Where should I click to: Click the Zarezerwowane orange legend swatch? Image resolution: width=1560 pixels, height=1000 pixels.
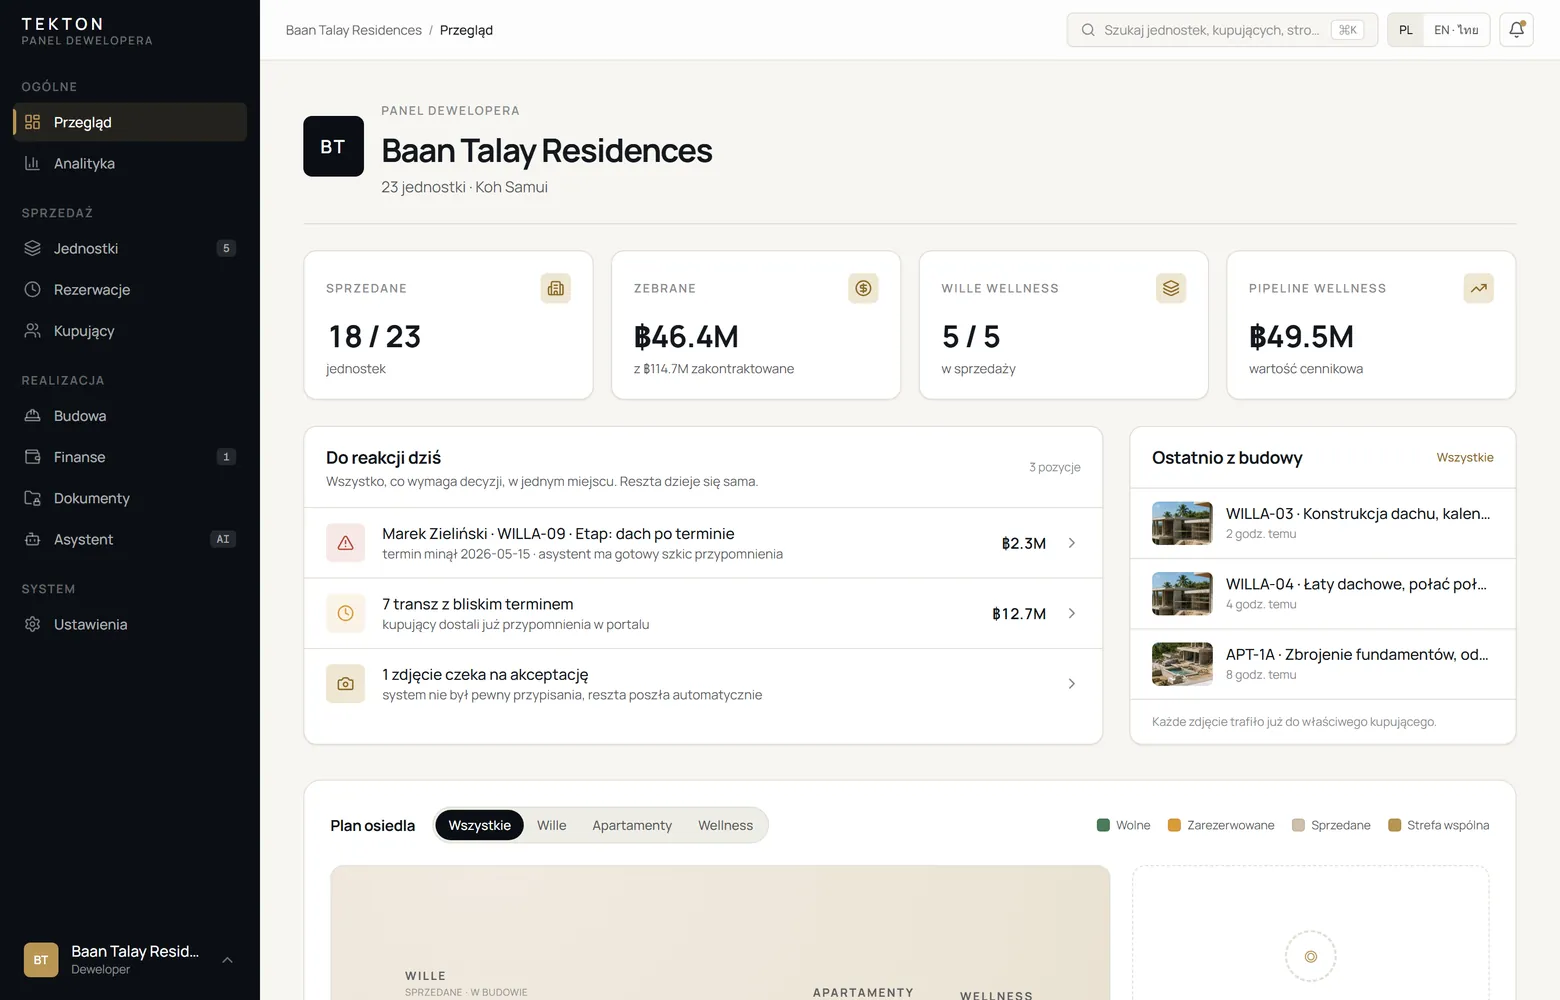(x=1174, y=825)
